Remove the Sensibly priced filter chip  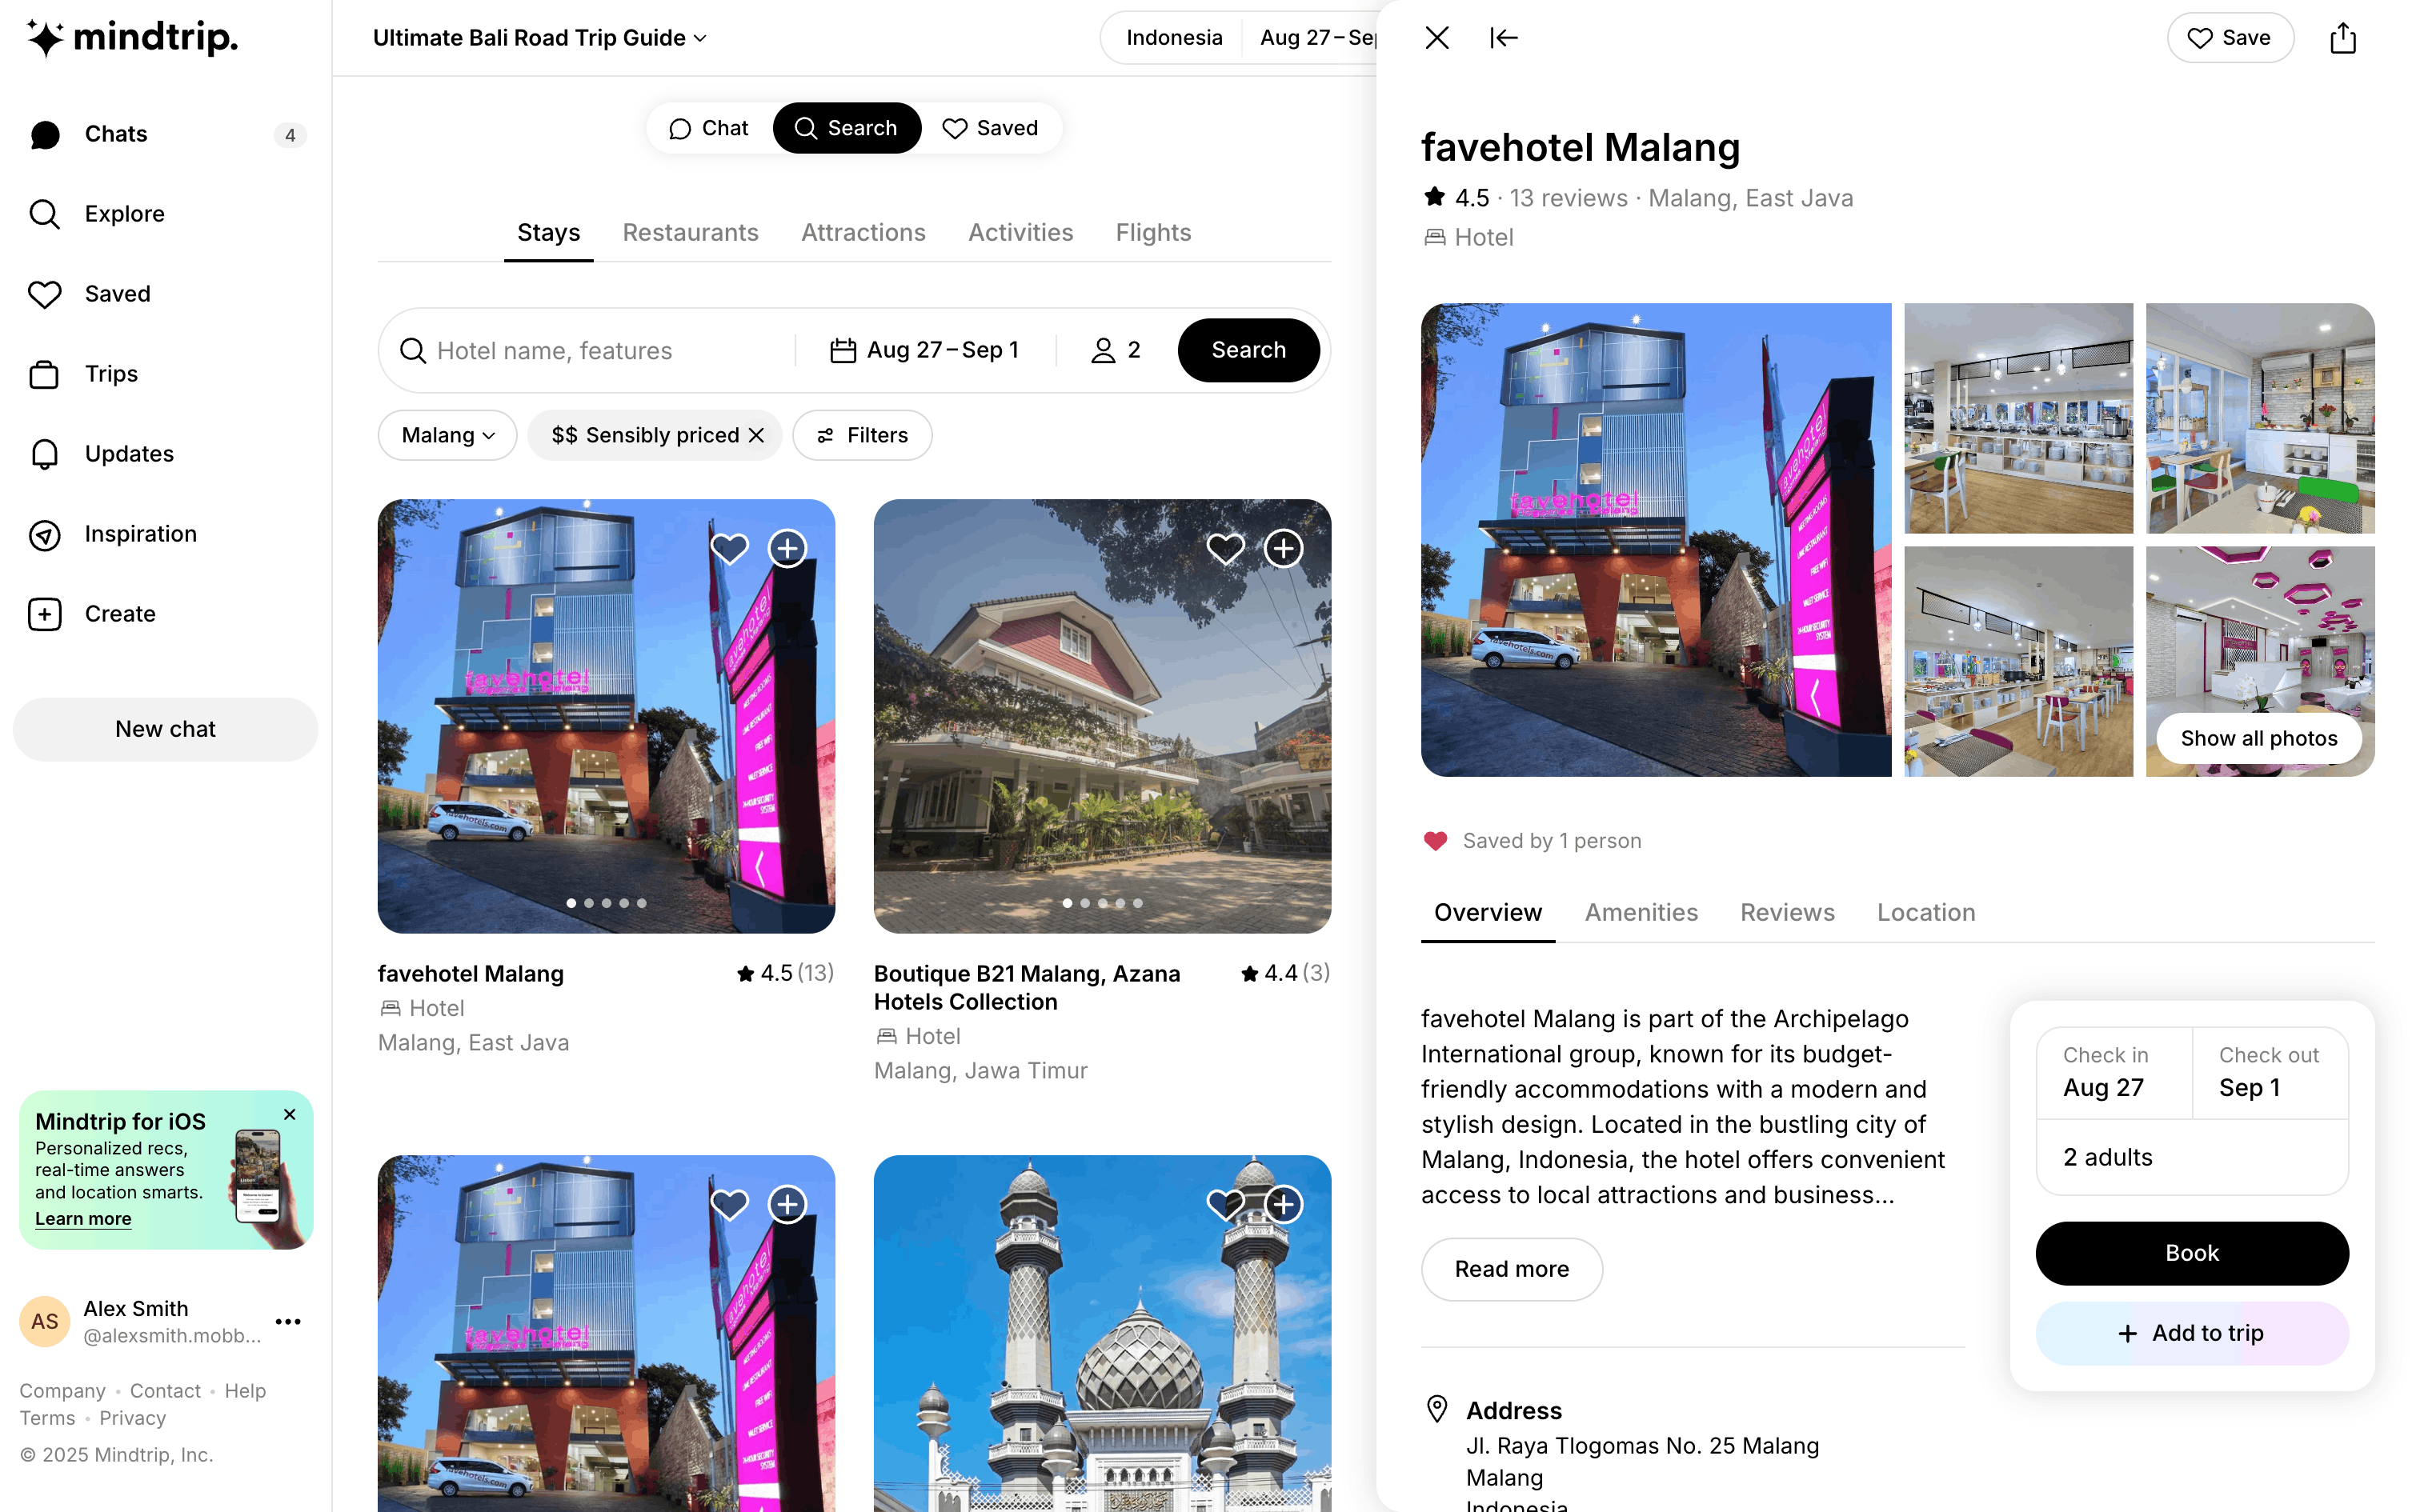757,435
